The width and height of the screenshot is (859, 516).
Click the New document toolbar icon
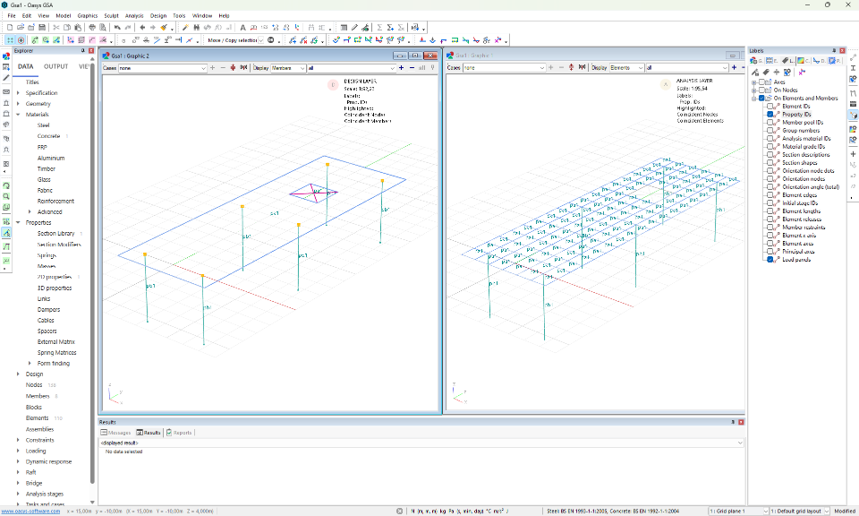[x=10, y=28]
